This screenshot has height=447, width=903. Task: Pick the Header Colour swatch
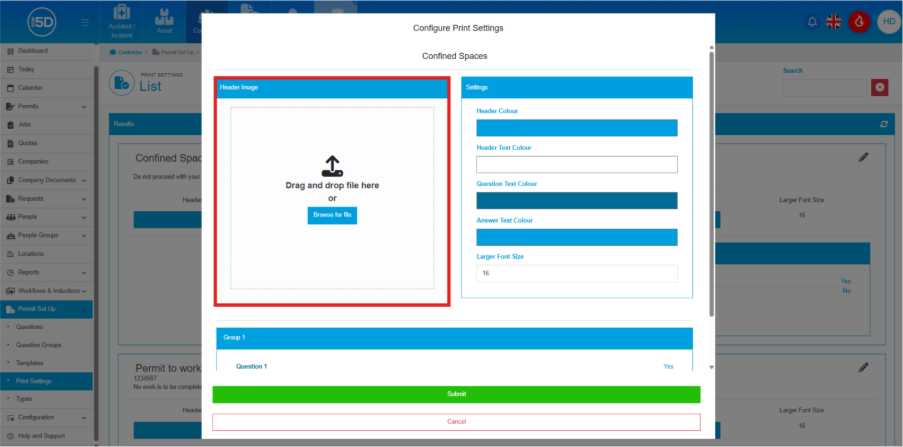click(576, 128)
